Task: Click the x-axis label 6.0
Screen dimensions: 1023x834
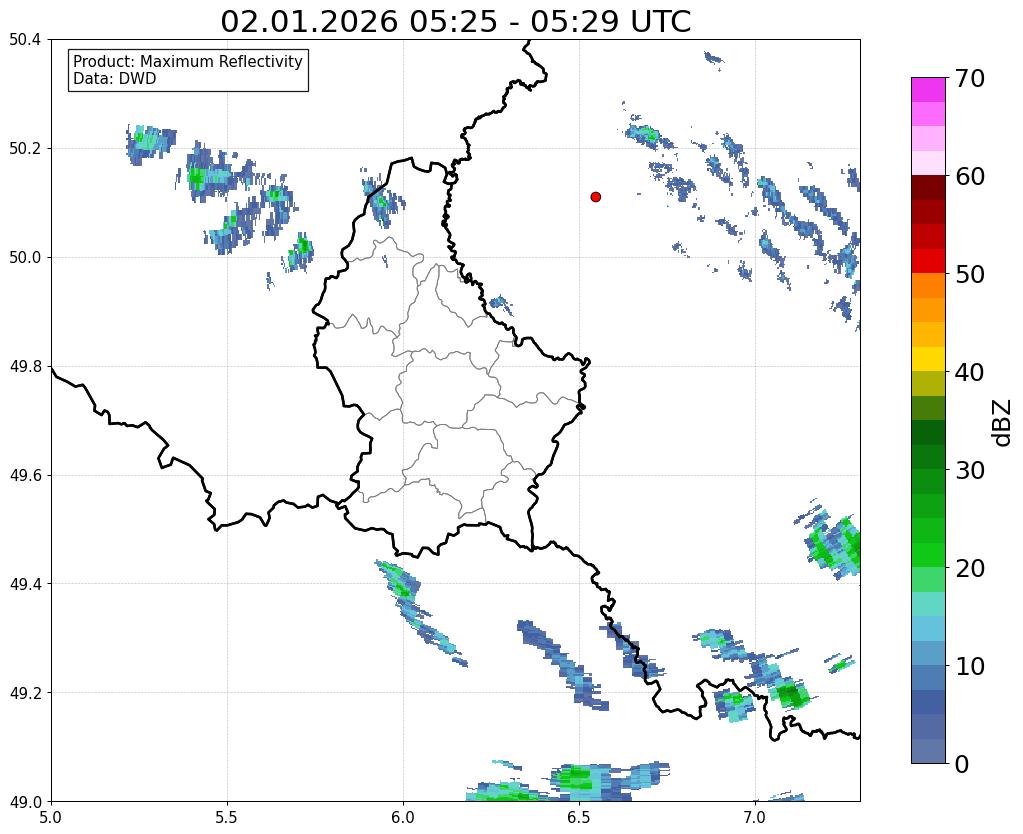Action: [x=403, y=817]
